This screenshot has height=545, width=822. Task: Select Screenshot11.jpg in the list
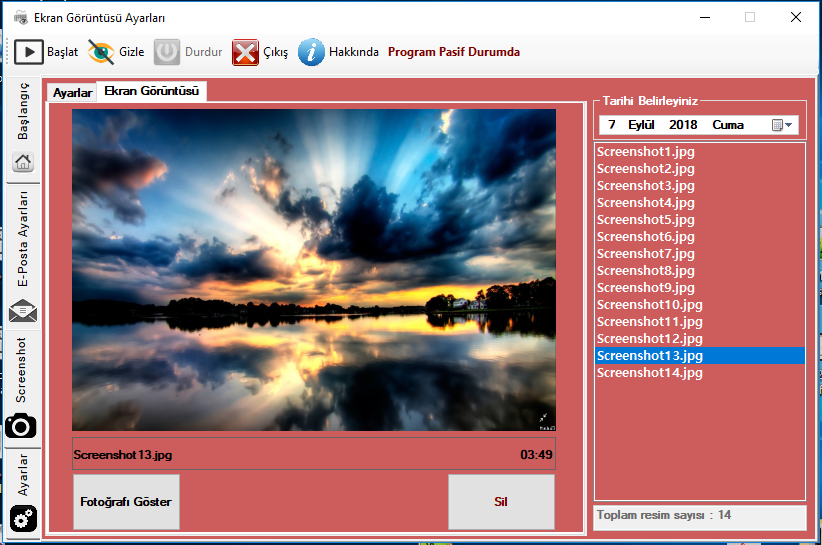pos(700,322)
